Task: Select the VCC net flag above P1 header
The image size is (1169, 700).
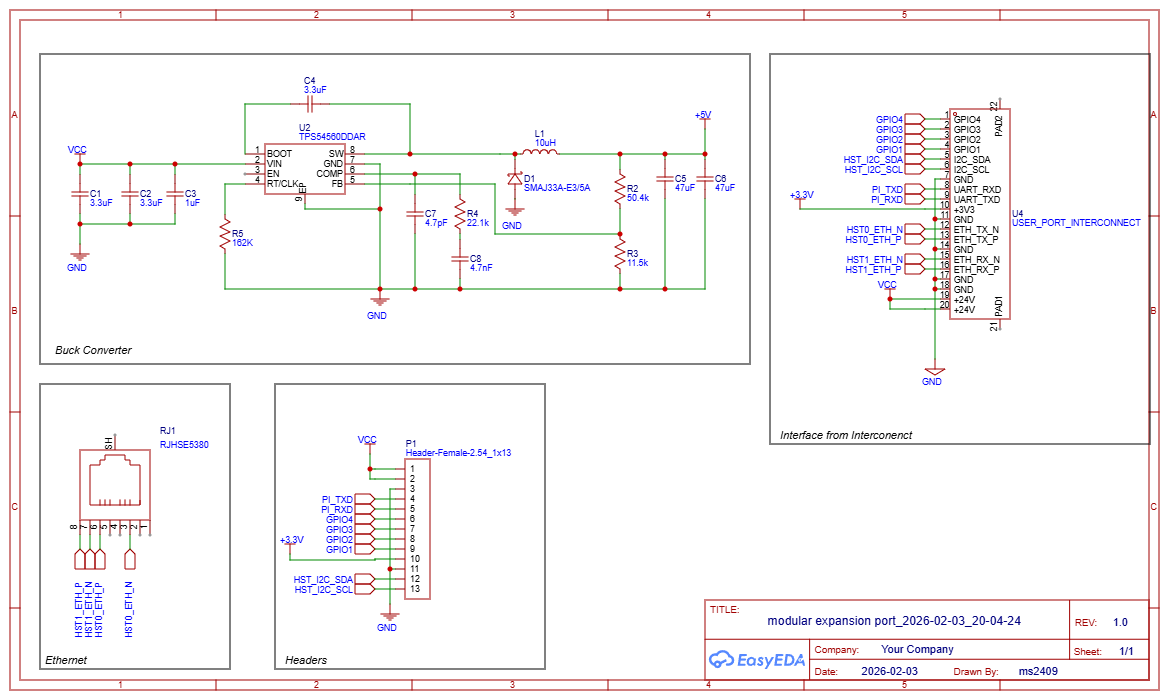Action: 368,442
